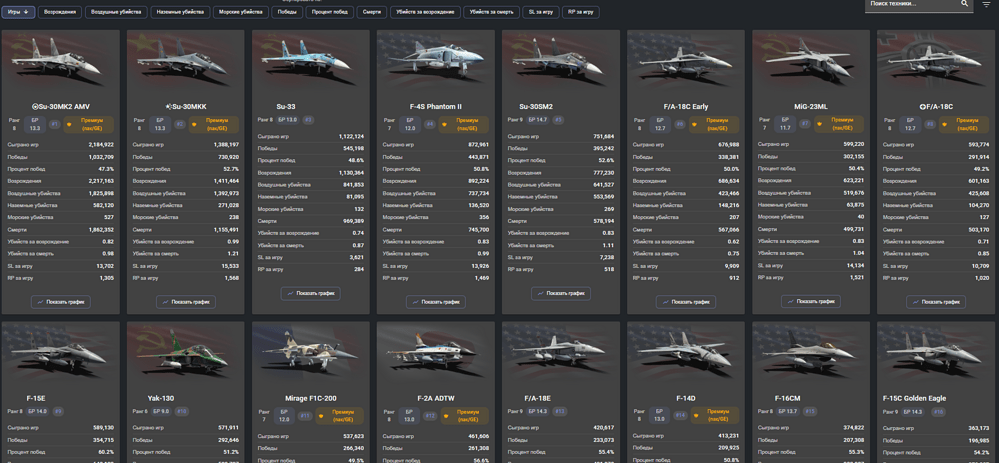Sort by 'RP за игру'
The width and height of the screenshot is (999, 463).
[x=580, y=12]
